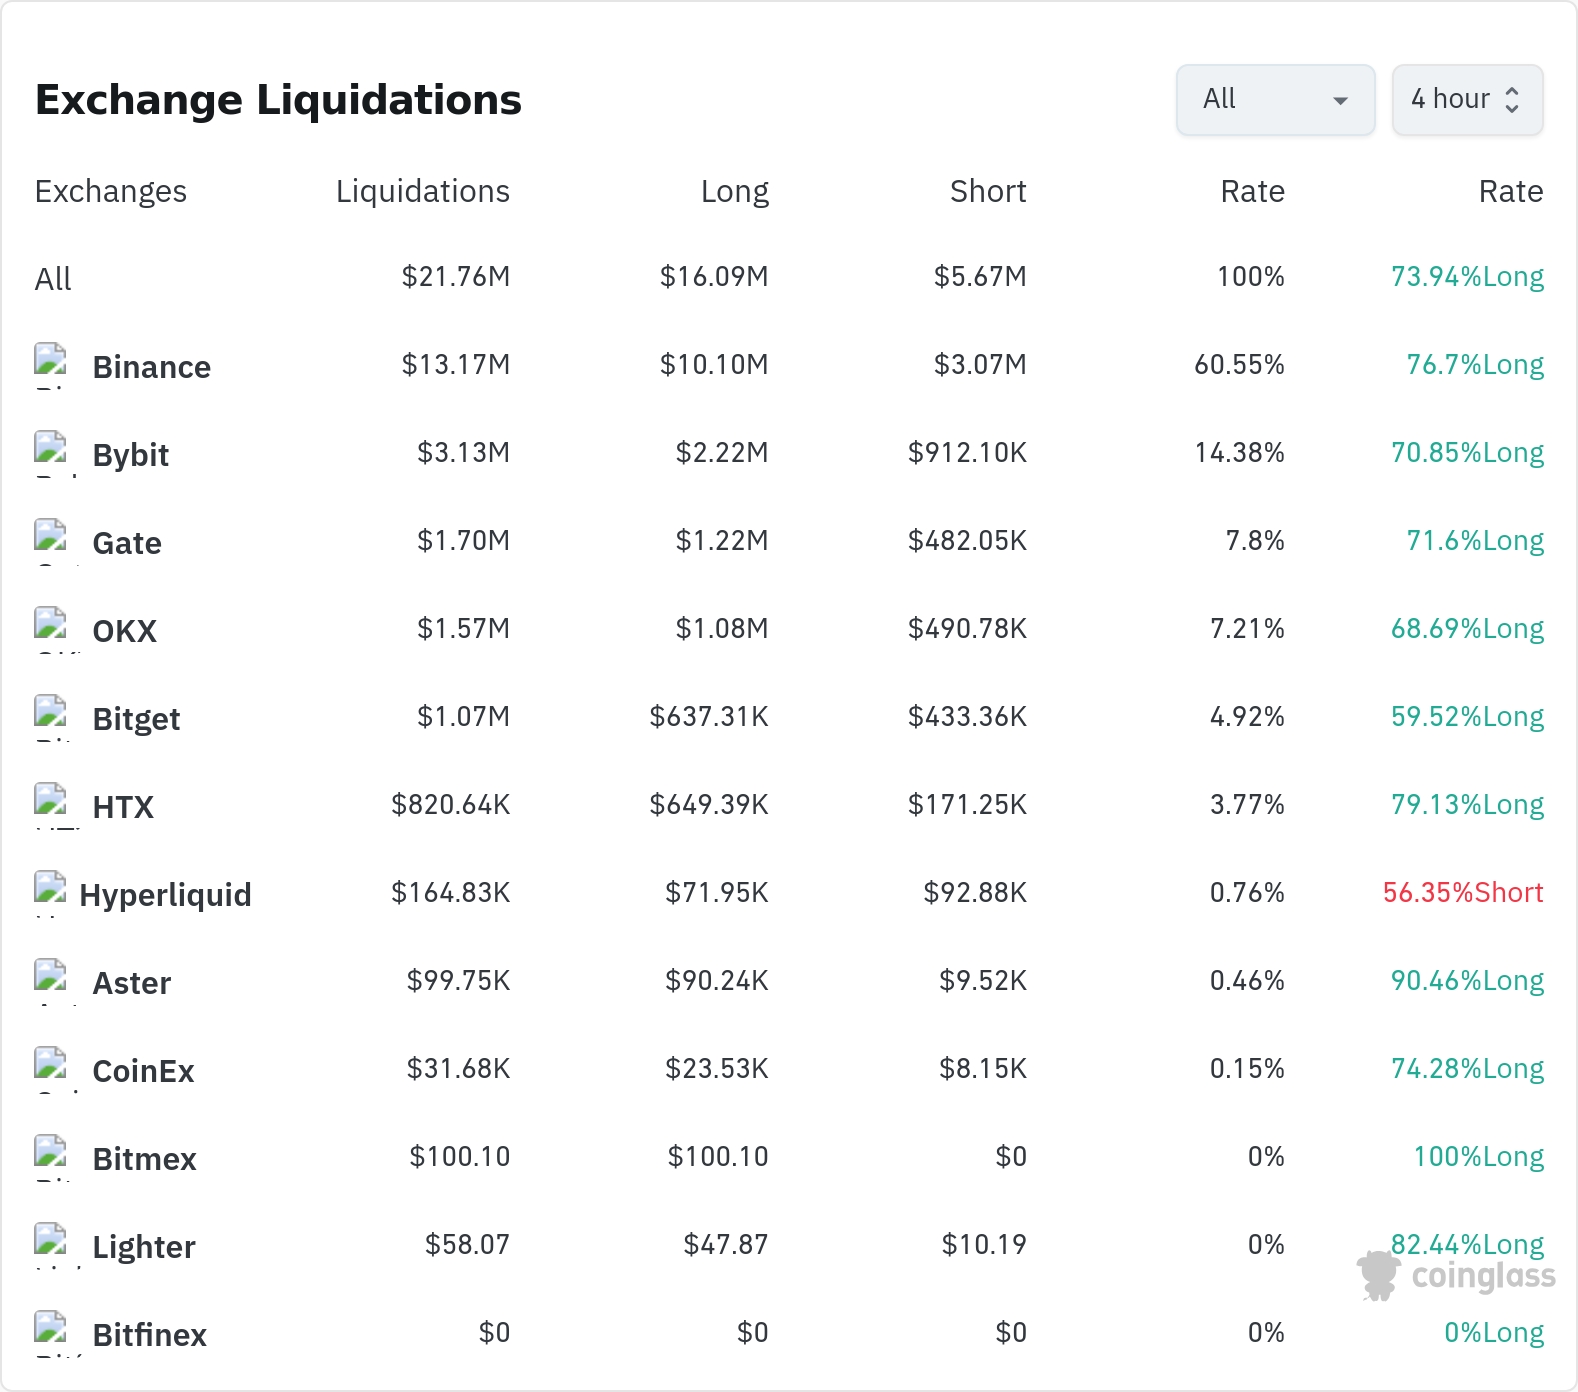
Task: Open the Bitmex exchange link
Action: [x=144, y=1159]
